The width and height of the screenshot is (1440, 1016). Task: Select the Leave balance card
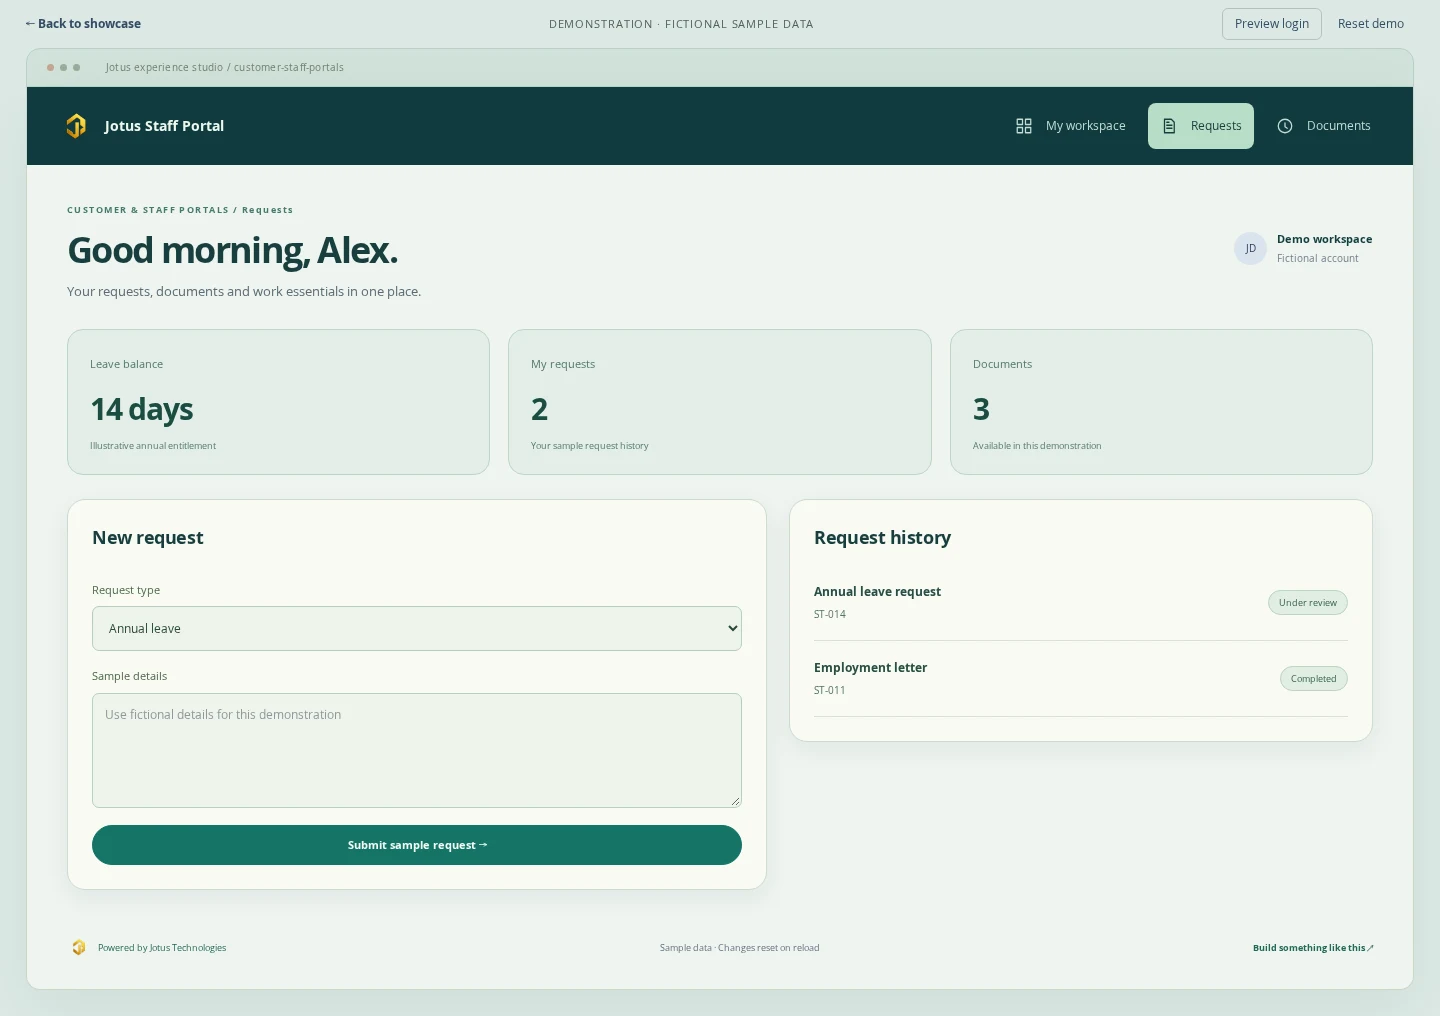(x=278, y=402)
